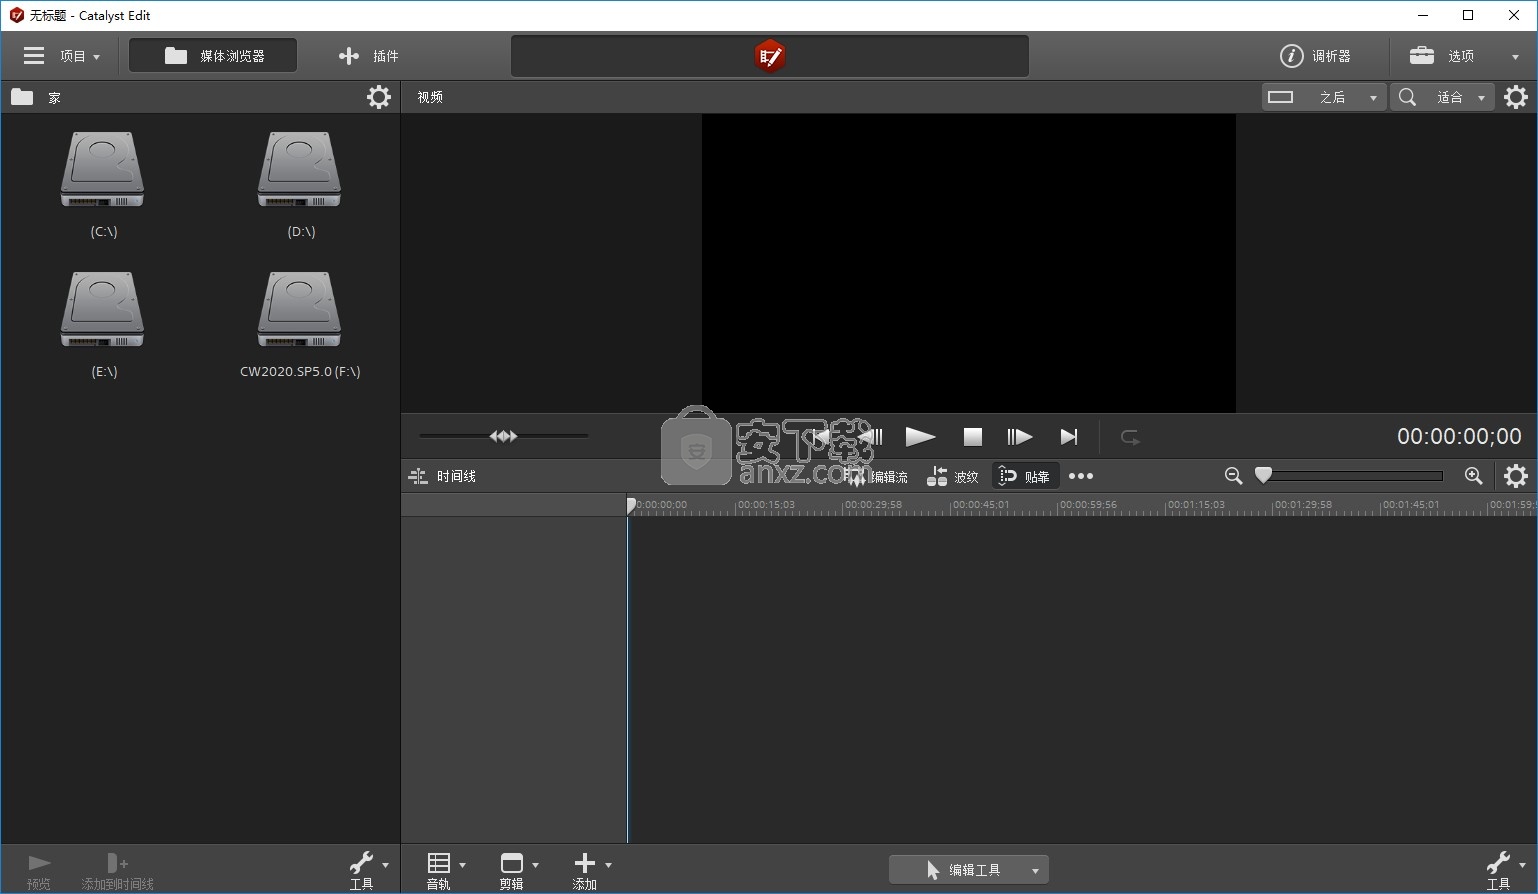This screenshot has height=894, width=1538.
Task: Step to next frame
Action: point(1019,437)
